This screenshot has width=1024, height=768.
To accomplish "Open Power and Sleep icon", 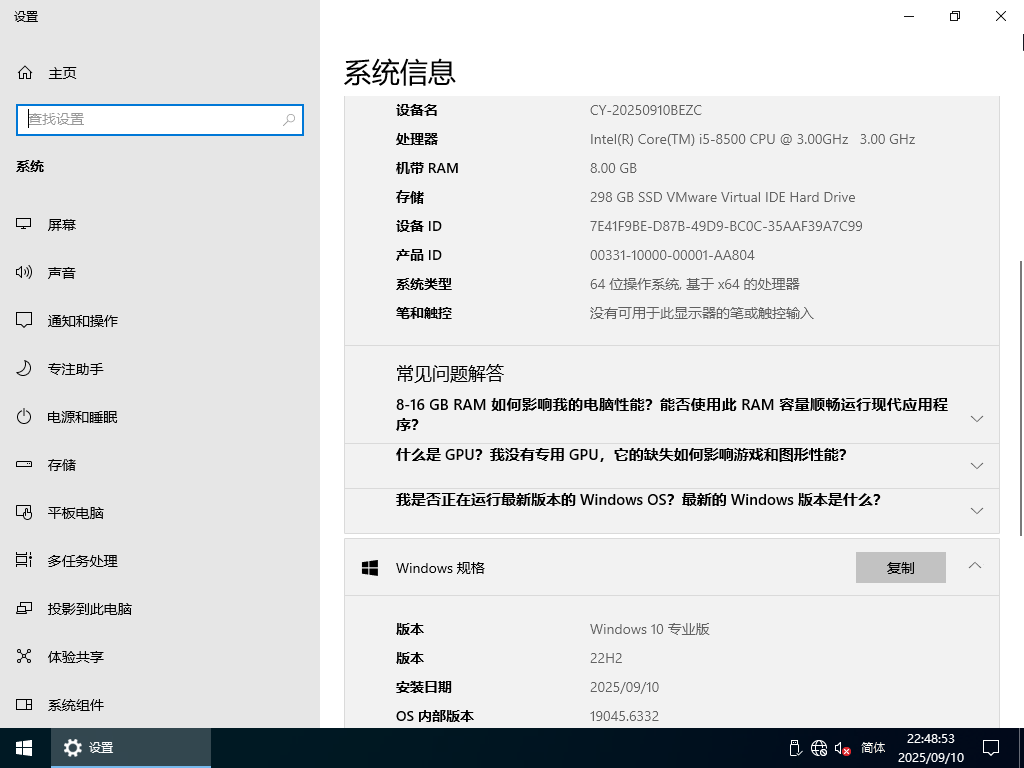I will tap(24, 417).
